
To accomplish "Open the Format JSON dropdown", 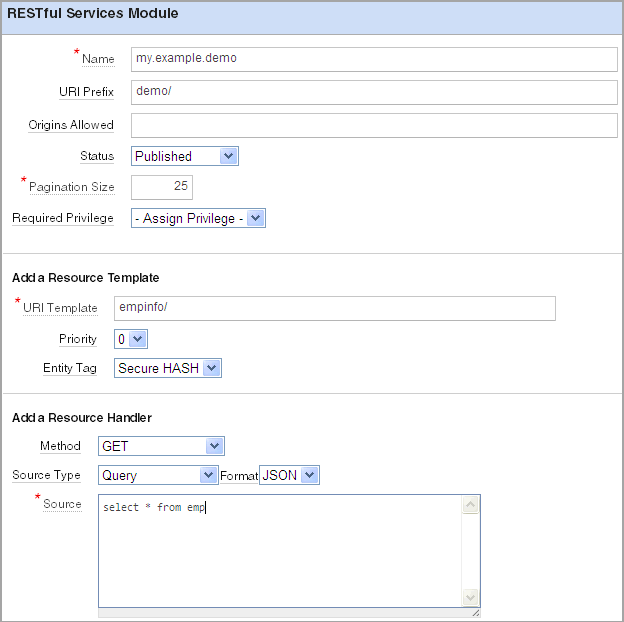I will point(289,475).
